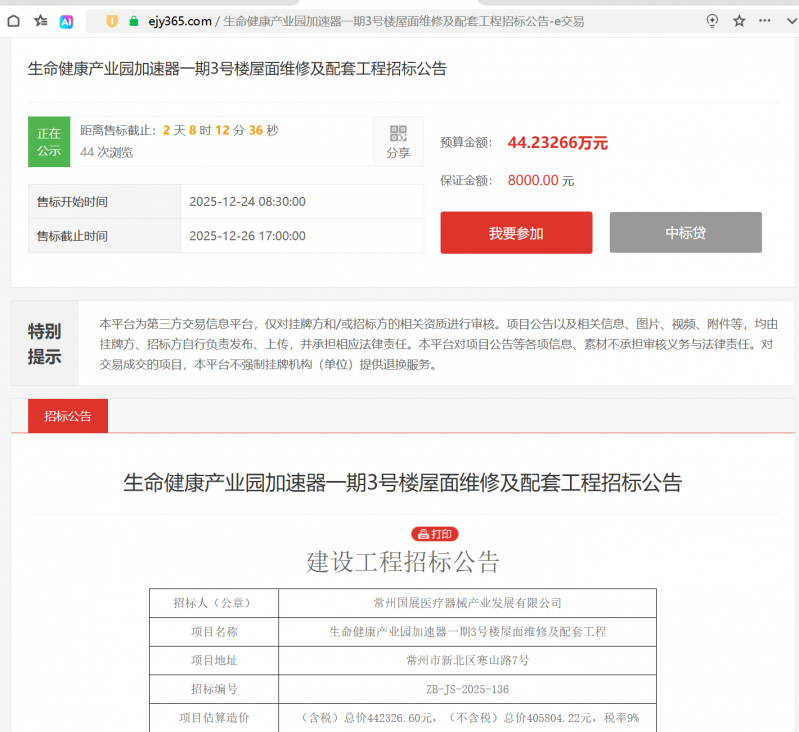Bookmark this page with the star icon
Viewport: 799px width, 732px height.
(x=740, y=20)
